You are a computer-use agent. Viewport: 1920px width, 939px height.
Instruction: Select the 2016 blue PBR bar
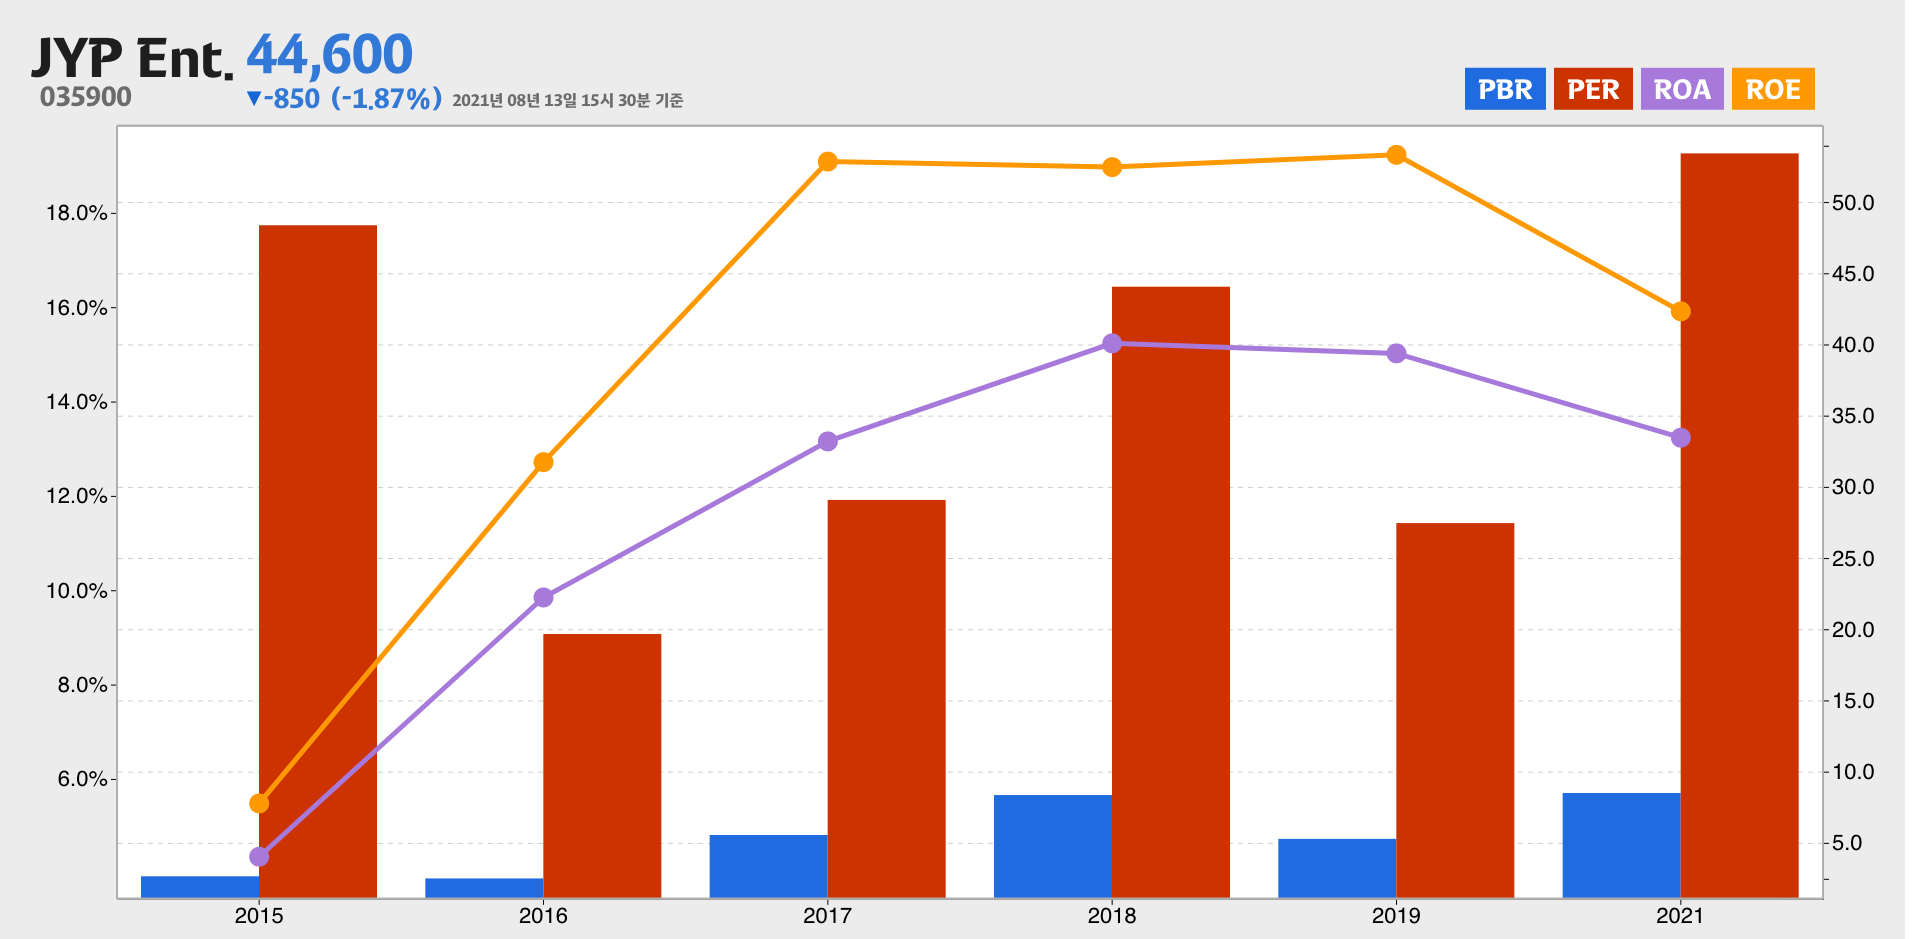coord(484,888)
